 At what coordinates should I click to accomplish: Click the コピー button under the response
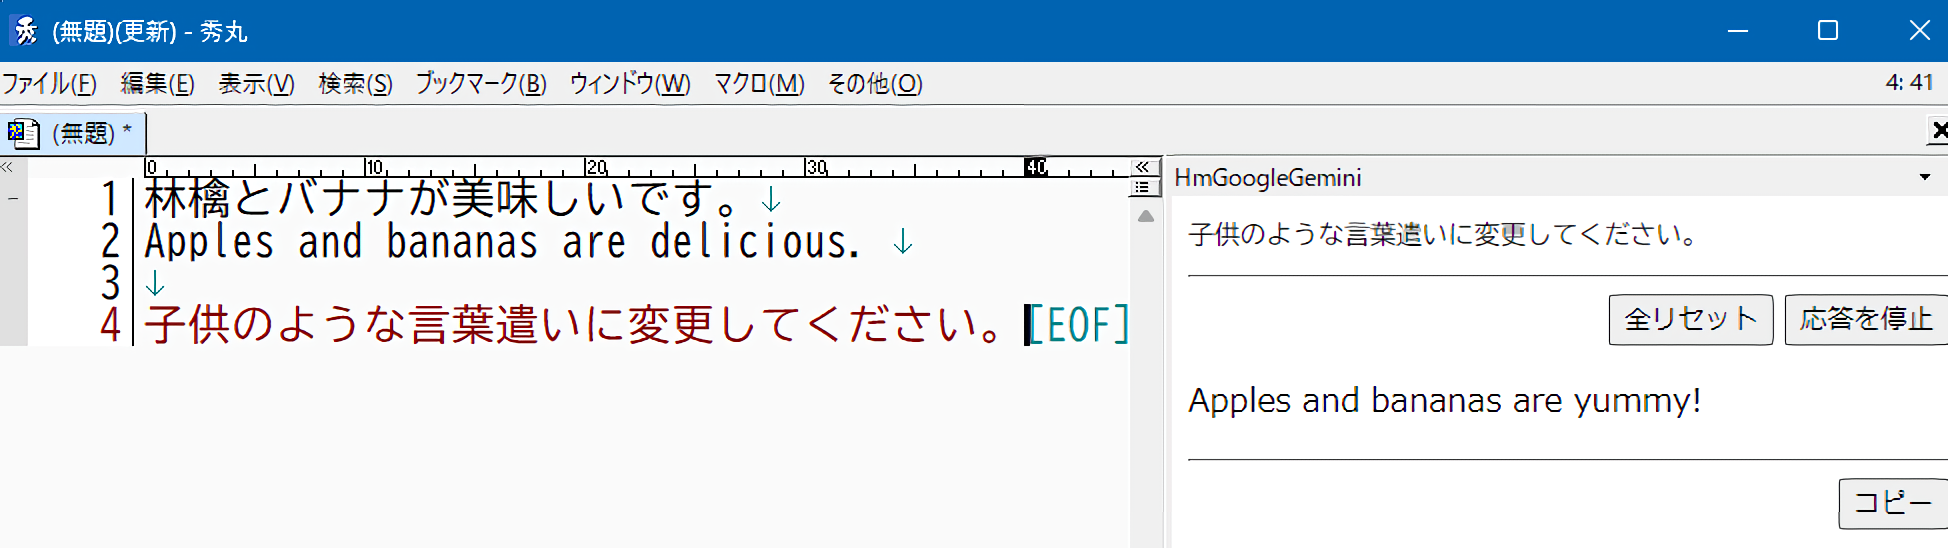(1892, 503)
